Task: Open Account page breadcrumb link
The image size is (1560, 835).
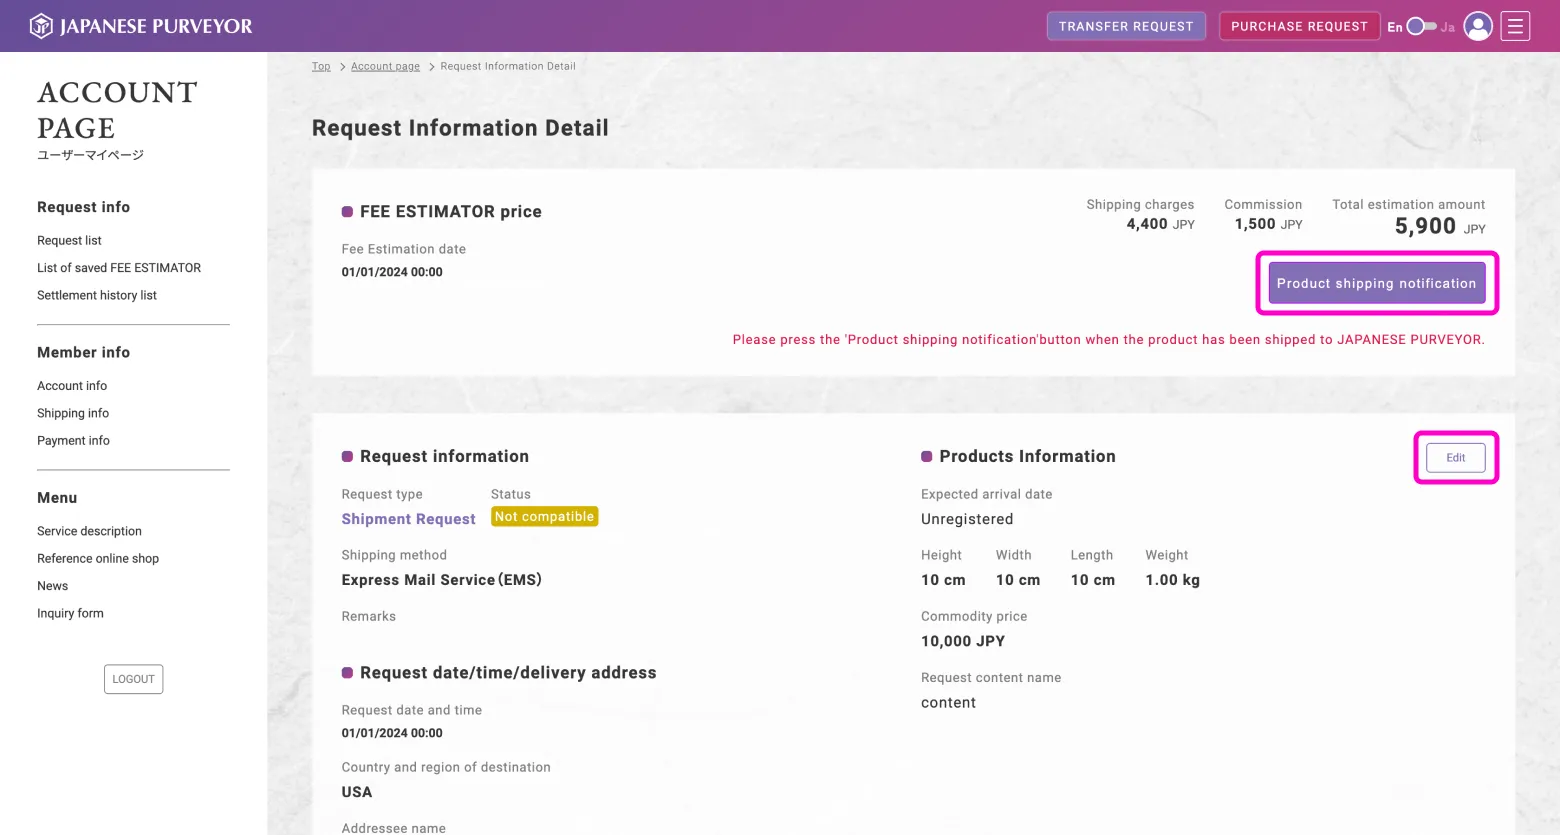Action: click(x=385, y=67)
